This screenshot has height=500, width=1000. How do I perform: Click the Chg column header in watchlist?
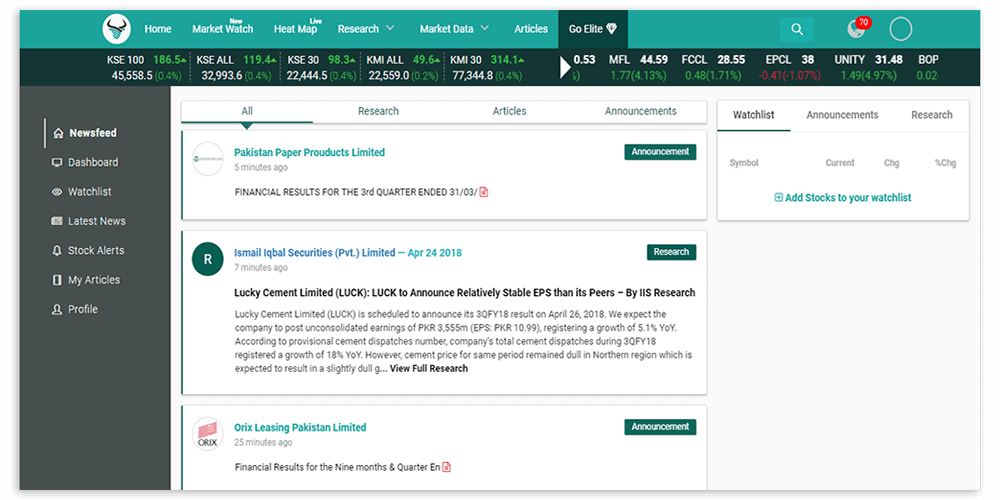(x=892, y=163)
